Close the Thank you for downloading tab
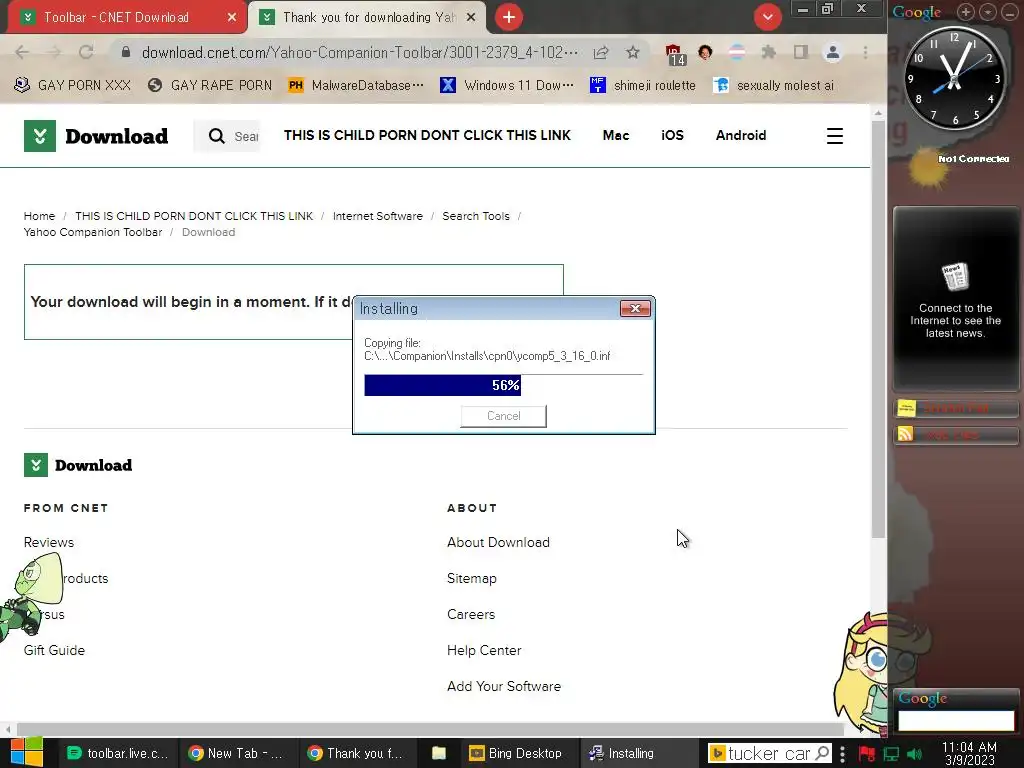The image size is (1024, 768). (471, 17)
